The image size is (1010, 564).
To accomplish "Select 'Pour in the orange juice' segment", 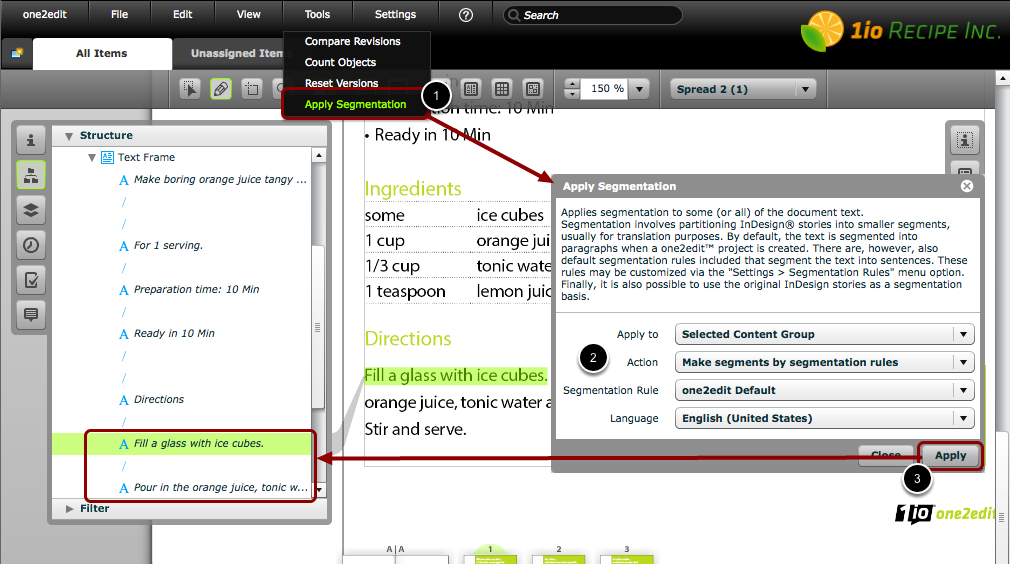I will point(220,487).
